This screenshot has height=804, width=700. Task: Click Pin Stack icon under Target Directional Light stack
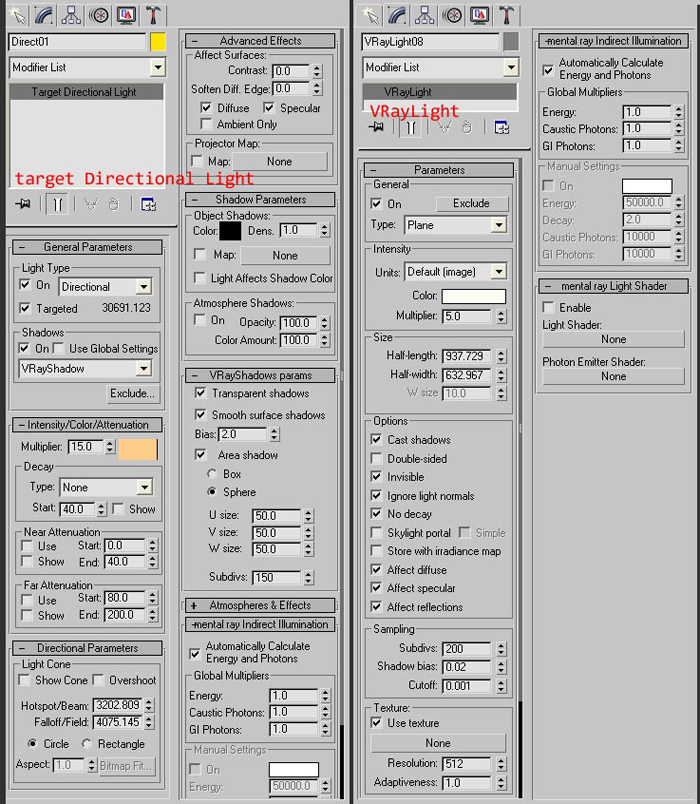23,204
